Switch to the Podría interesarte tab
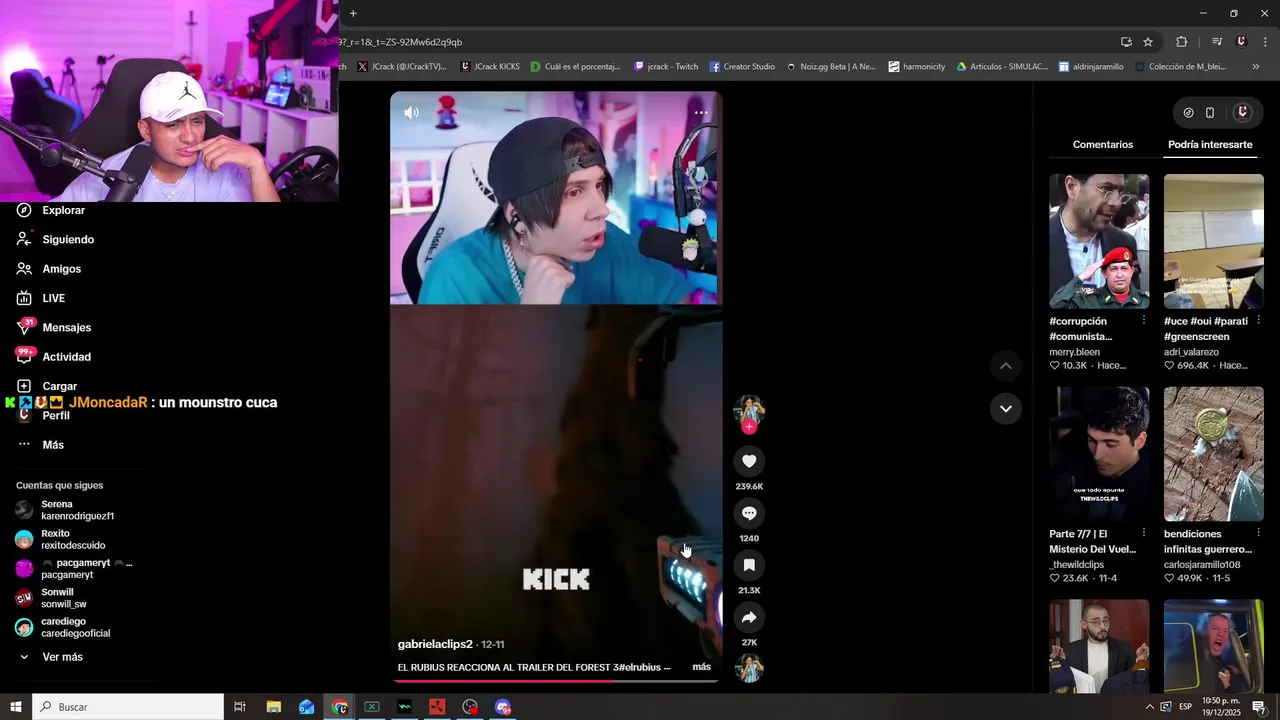1280x720 pixels. 1210,144
